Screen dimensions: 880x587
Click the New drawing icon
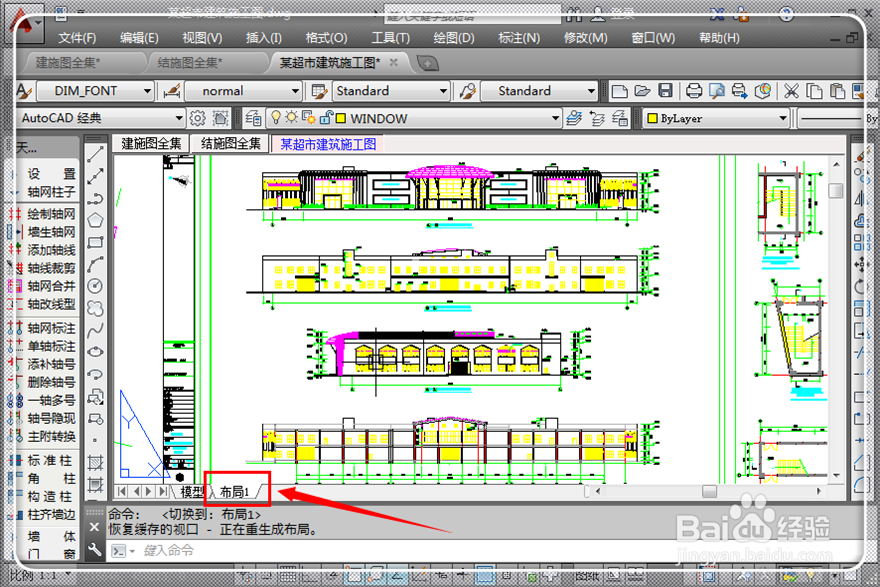[x=620, y=91]
